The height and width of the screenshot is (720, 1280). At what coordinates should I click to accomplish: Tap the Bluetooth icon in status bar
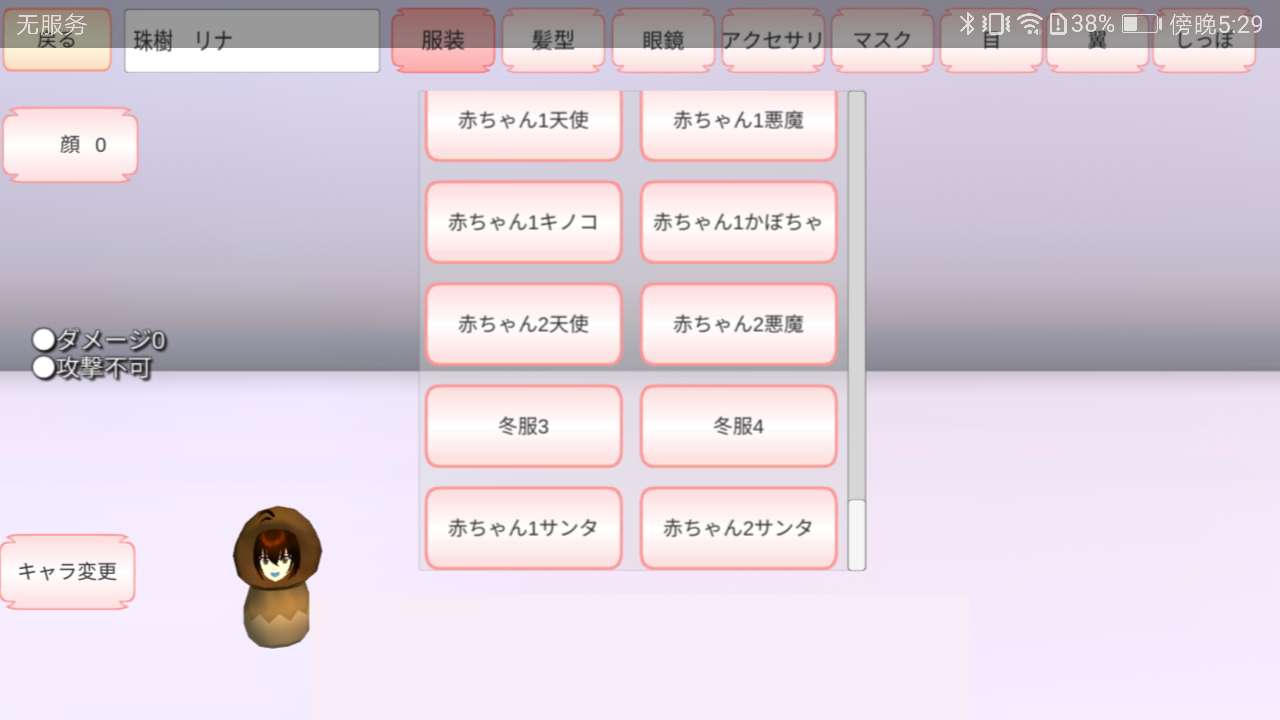click(966, 23)
